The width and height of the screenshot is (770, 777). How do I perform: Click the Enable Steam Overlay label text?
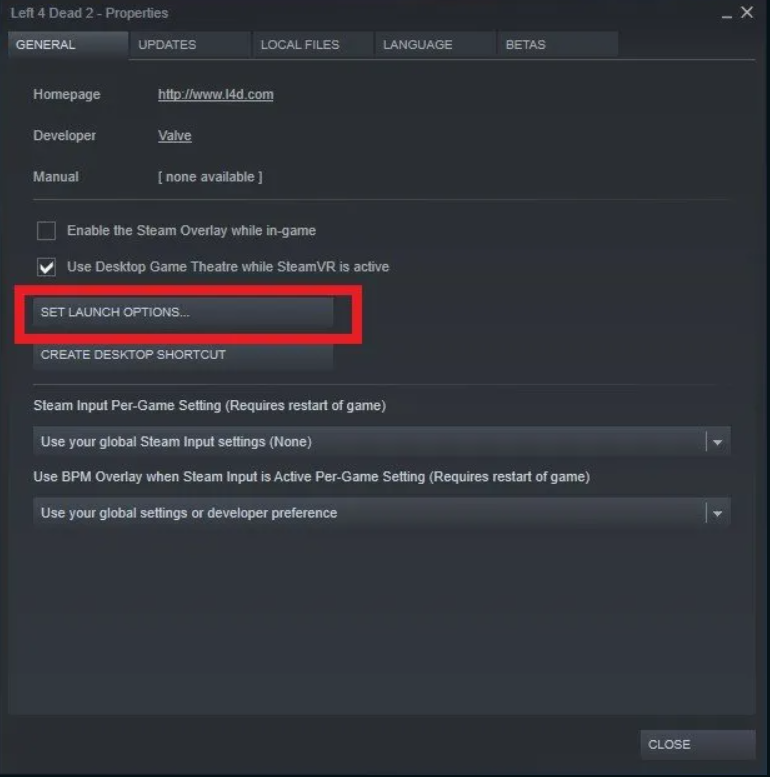[x=191, y=230]
